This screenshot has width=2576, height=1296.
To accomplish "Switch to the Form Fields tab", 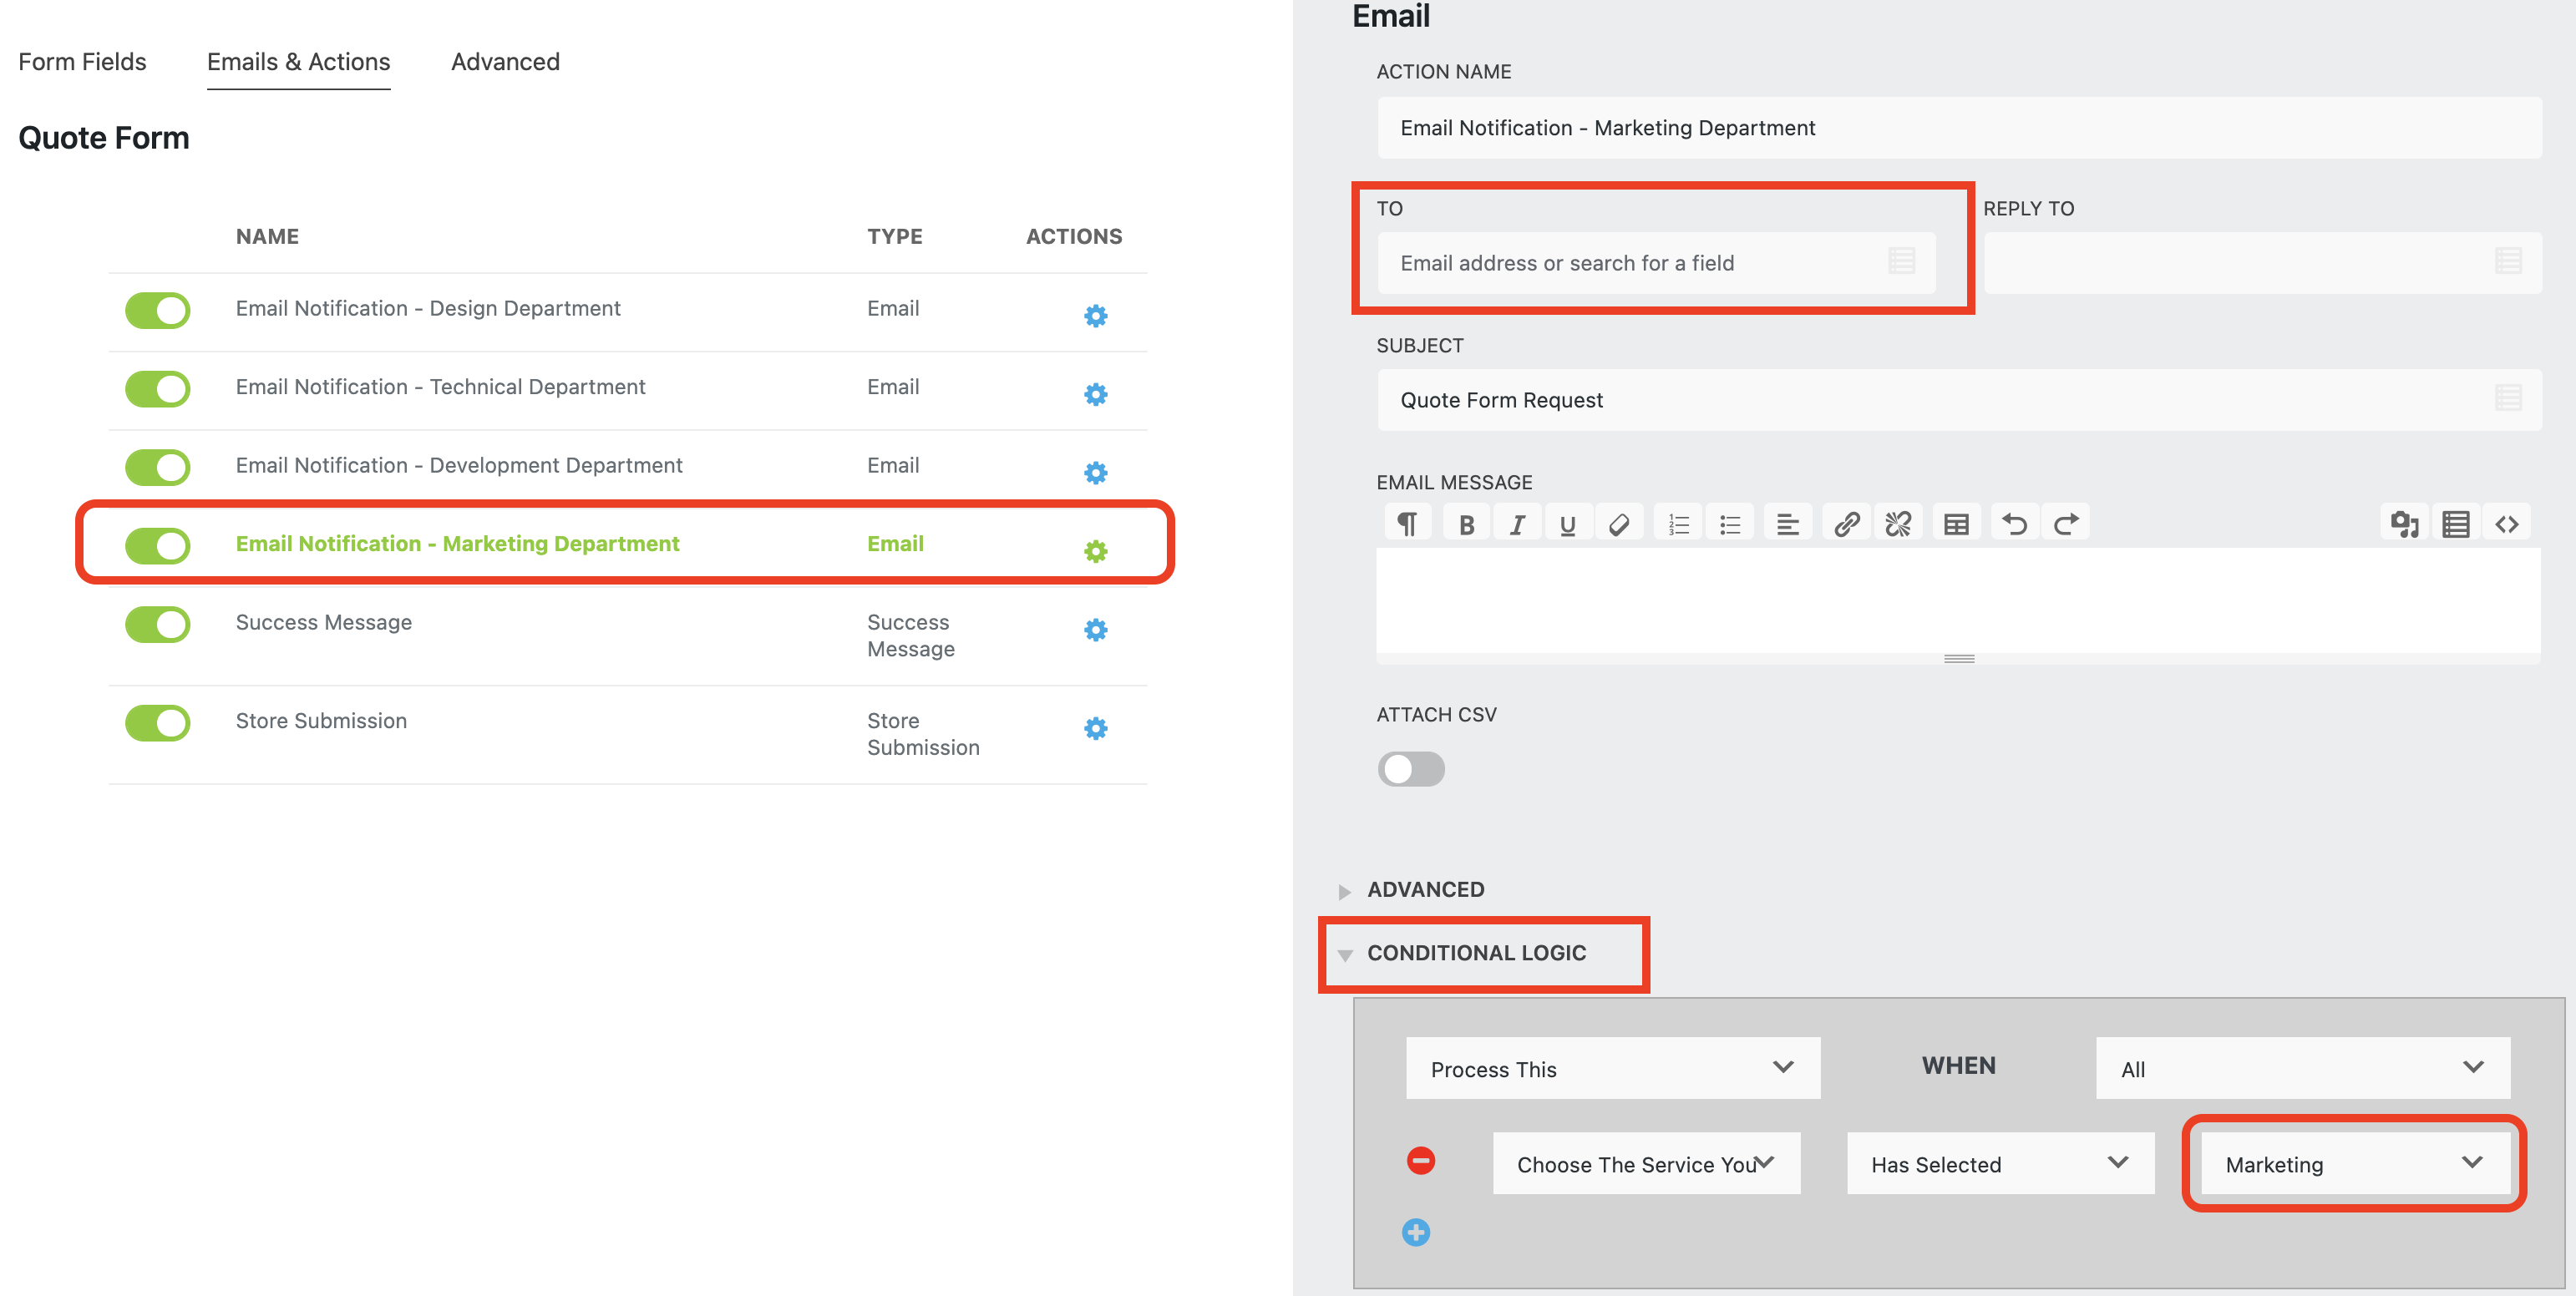I will pos(82,62).
